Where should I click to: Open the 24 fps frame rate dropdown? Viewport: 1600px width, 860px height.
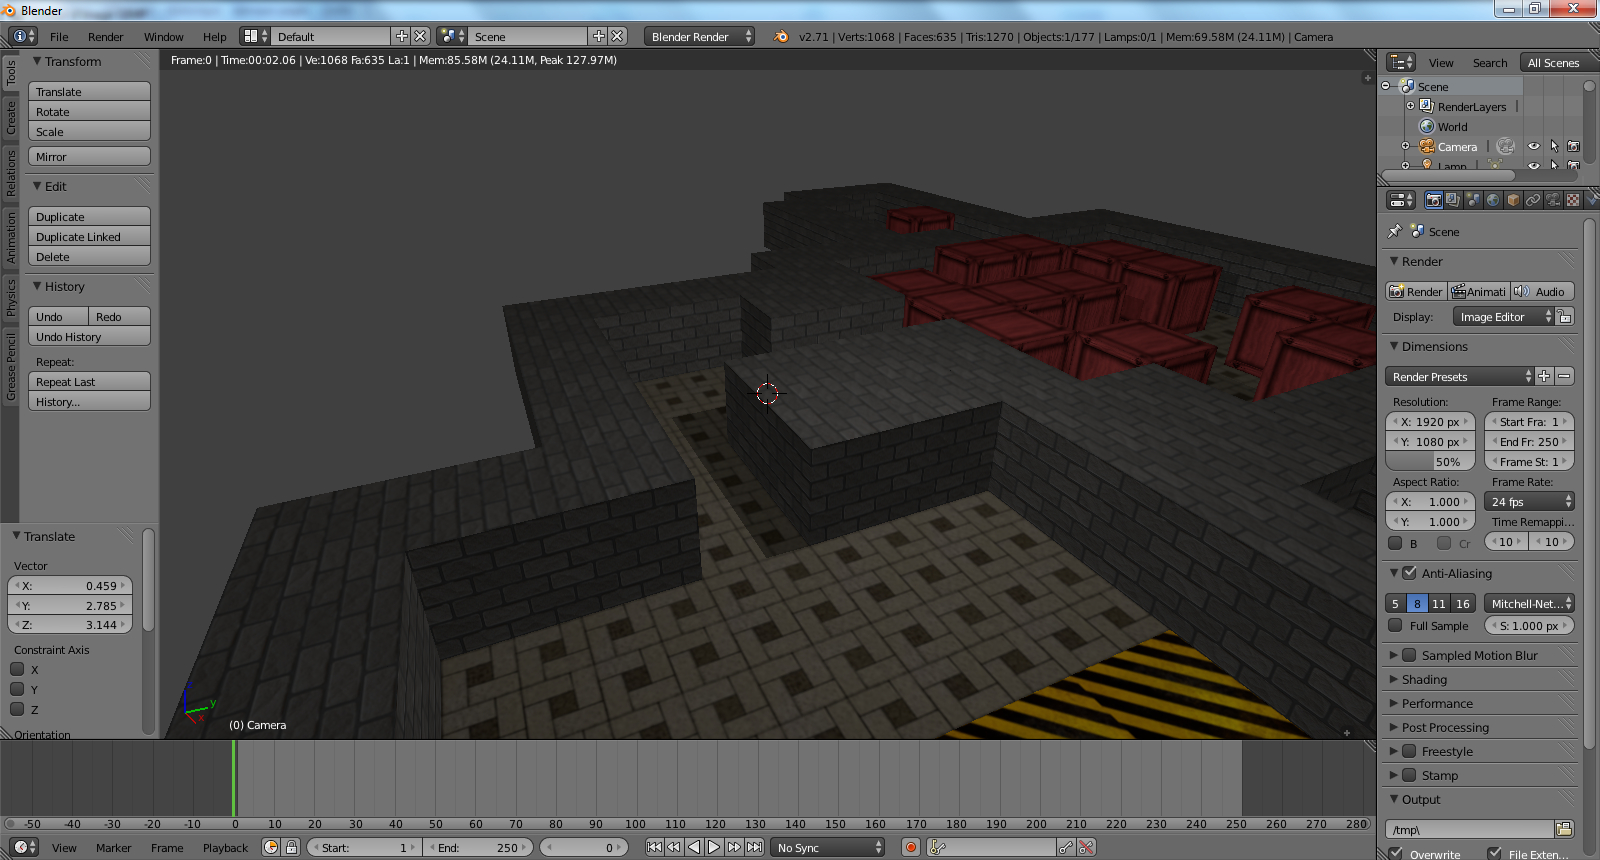pos(1529,502)
